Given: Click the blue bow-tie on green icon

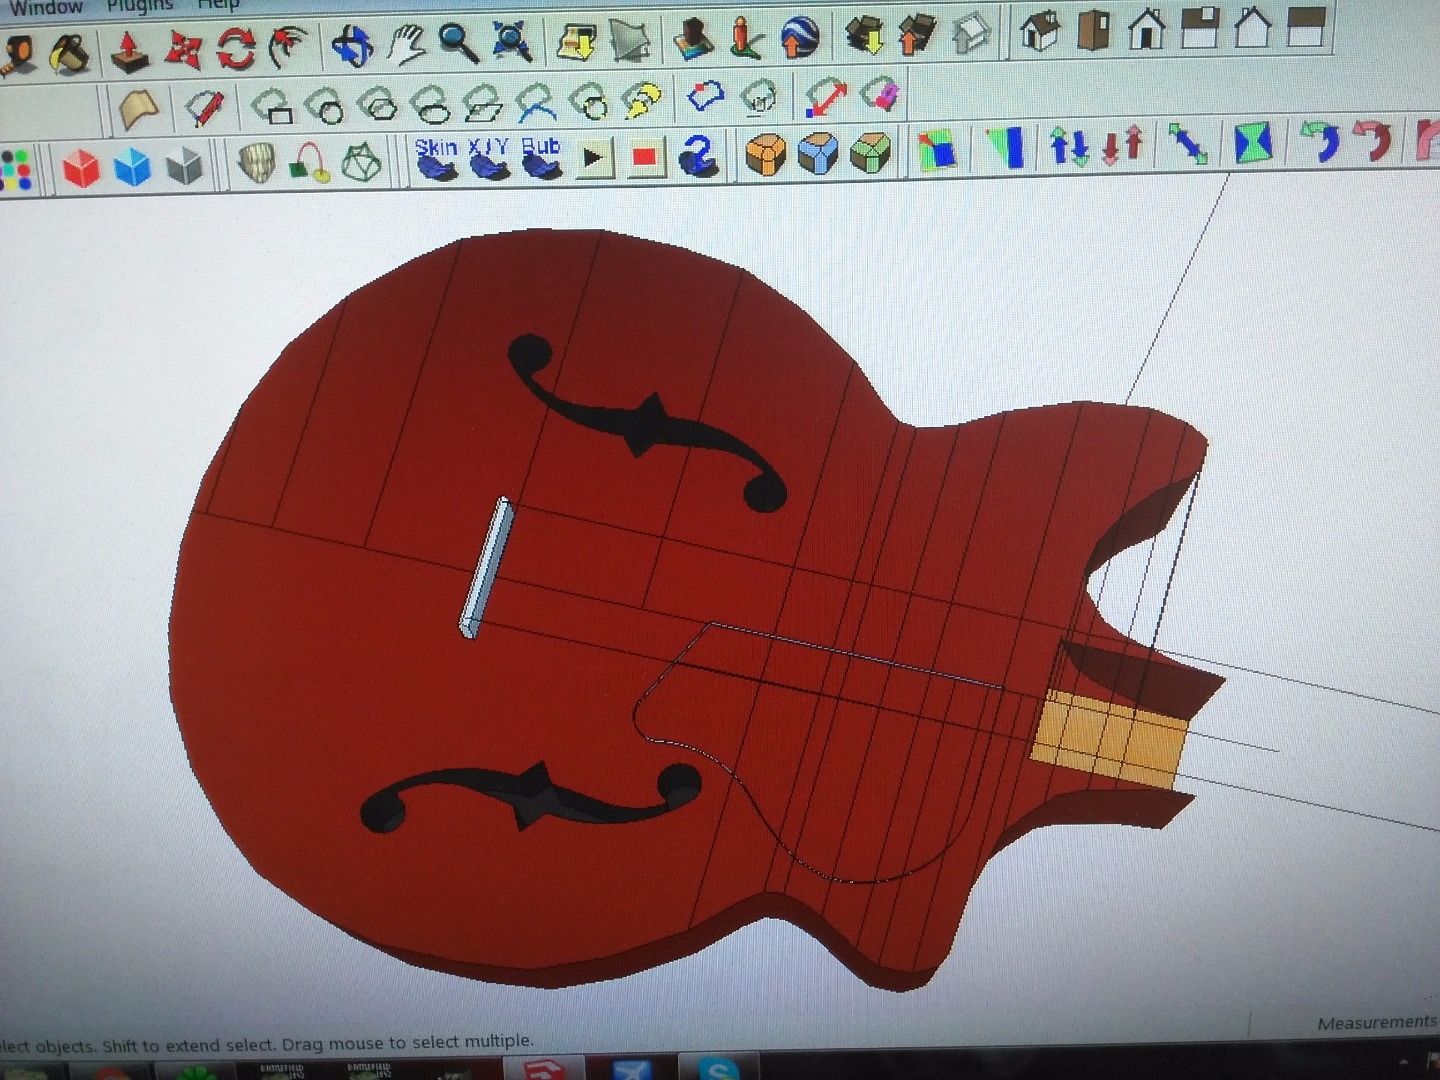Looking at the screenshot, I should (1253, 142).
